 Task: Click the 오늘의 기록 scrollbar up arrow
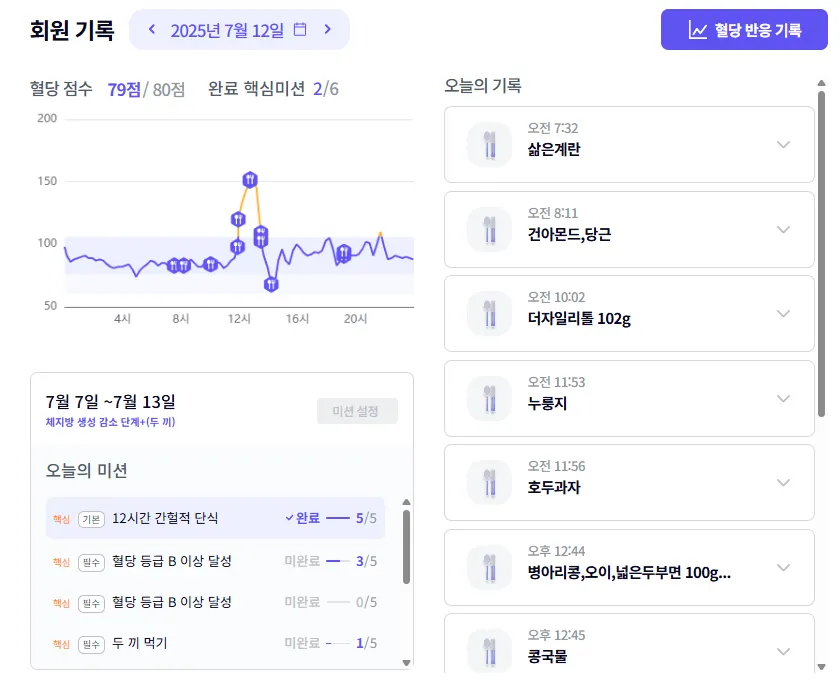tap(822, 85)
